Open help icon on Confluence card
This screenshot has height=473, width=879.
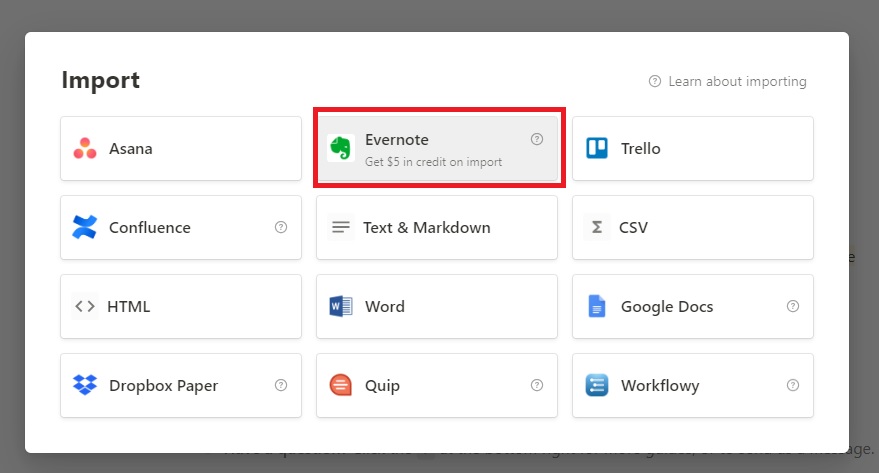click(281, 227)
